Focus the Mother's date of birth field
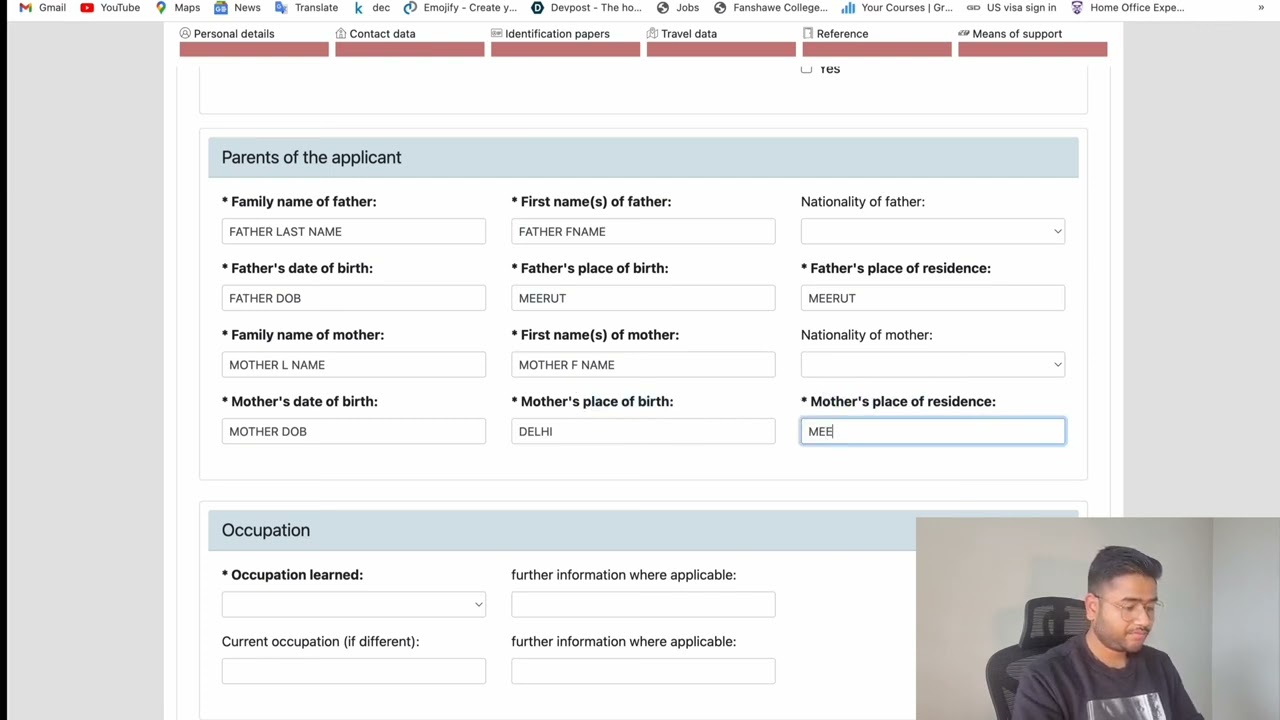Image resolution: width=1280 pixels, height=720 pixels. point(354,431)
